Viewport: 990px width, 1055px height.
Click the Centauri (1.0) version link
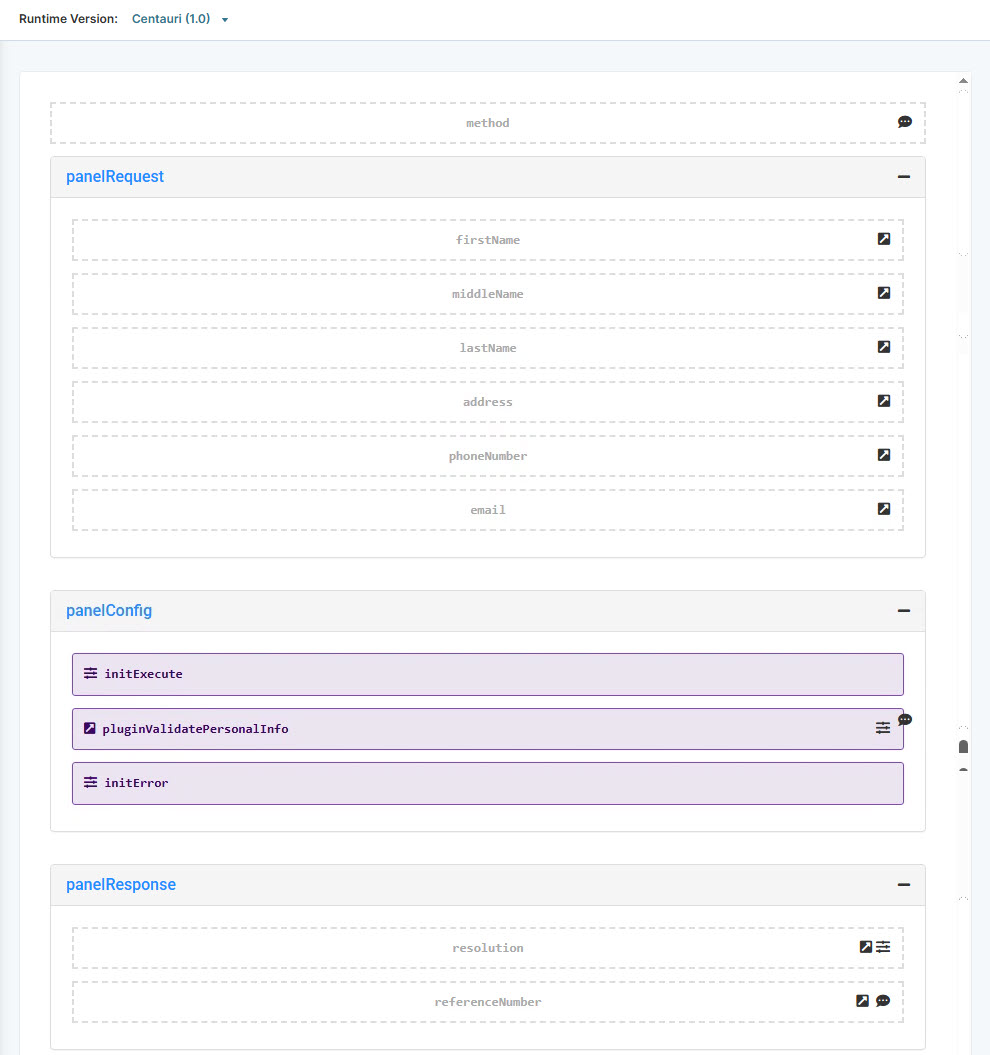(x=170, y=18)
